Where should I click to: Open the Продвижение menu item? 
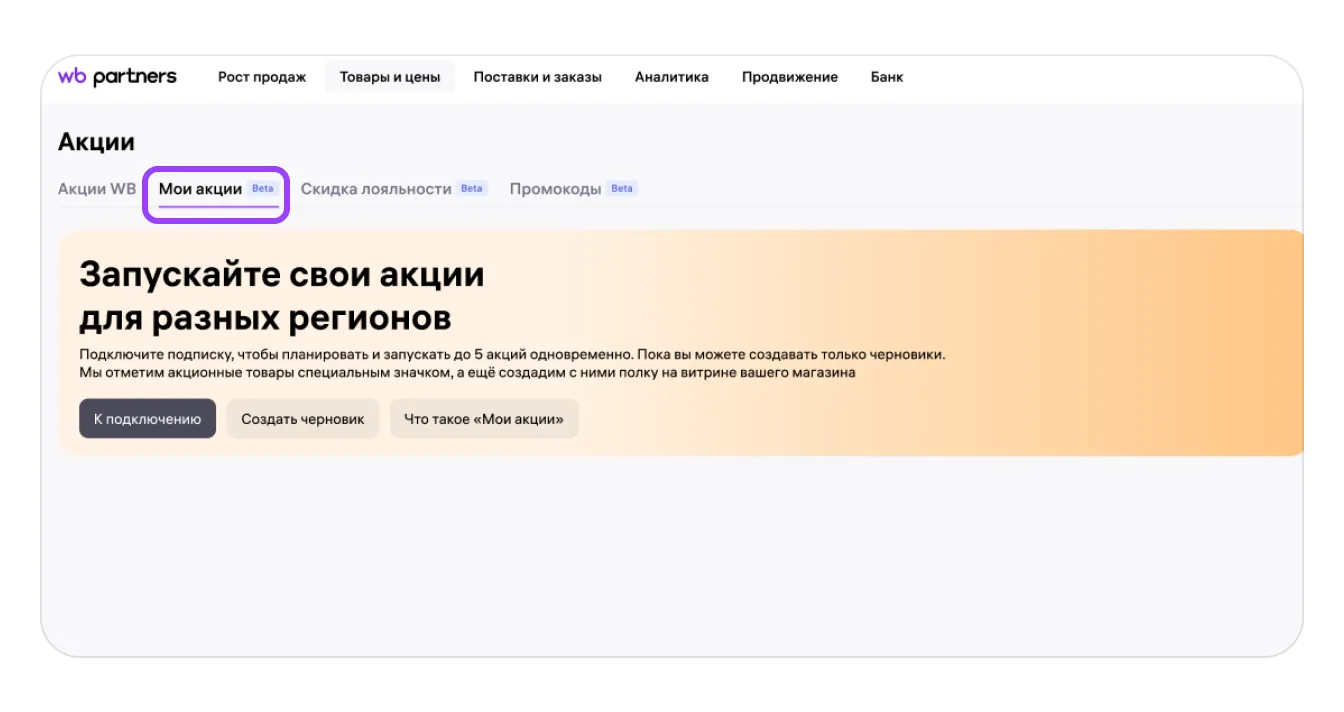(x=789, y=77)
